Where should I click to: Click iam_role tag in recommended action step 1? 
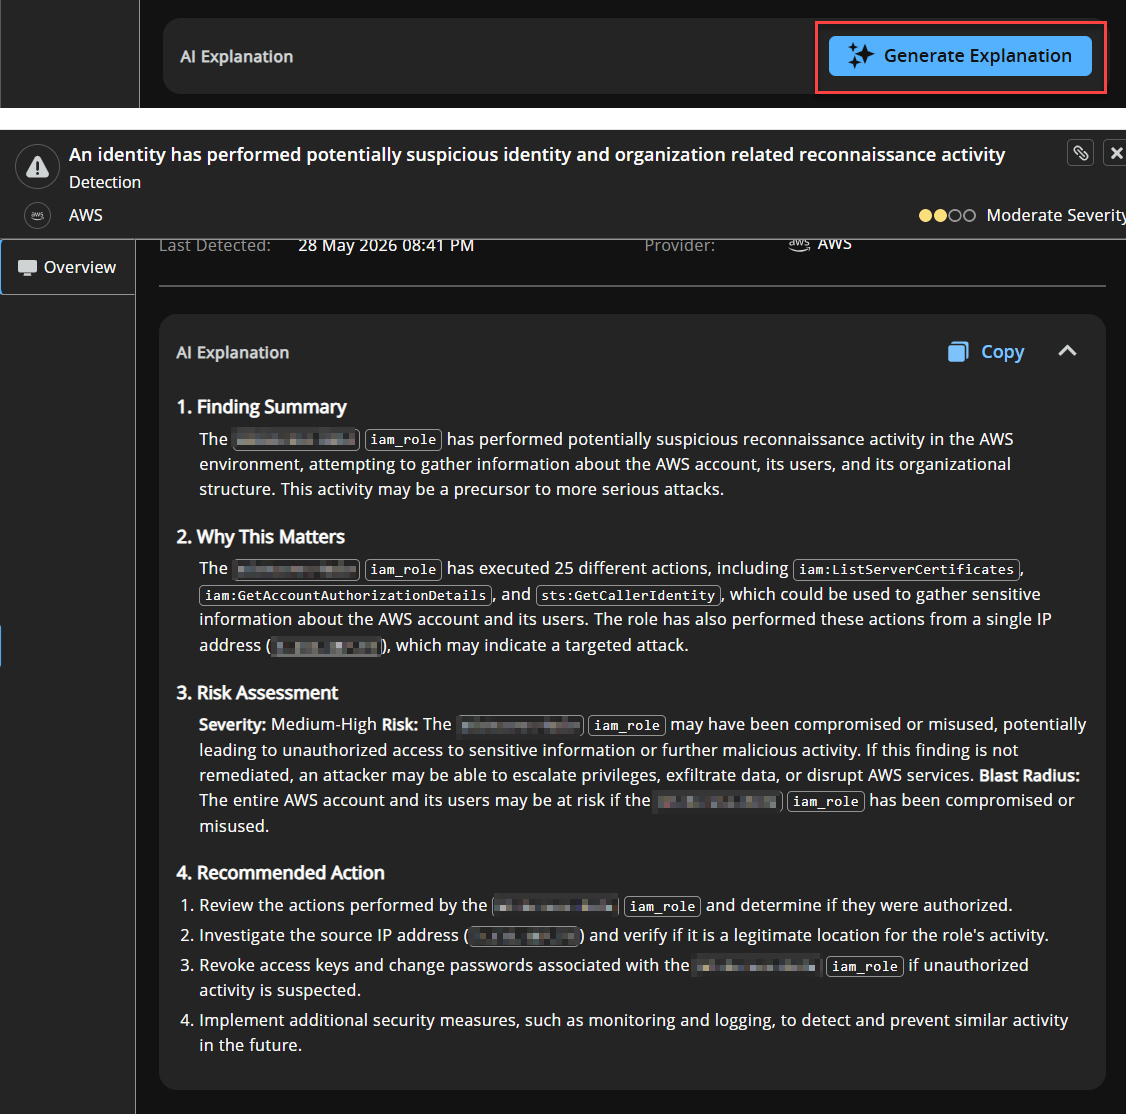click(x=662, y=906)
